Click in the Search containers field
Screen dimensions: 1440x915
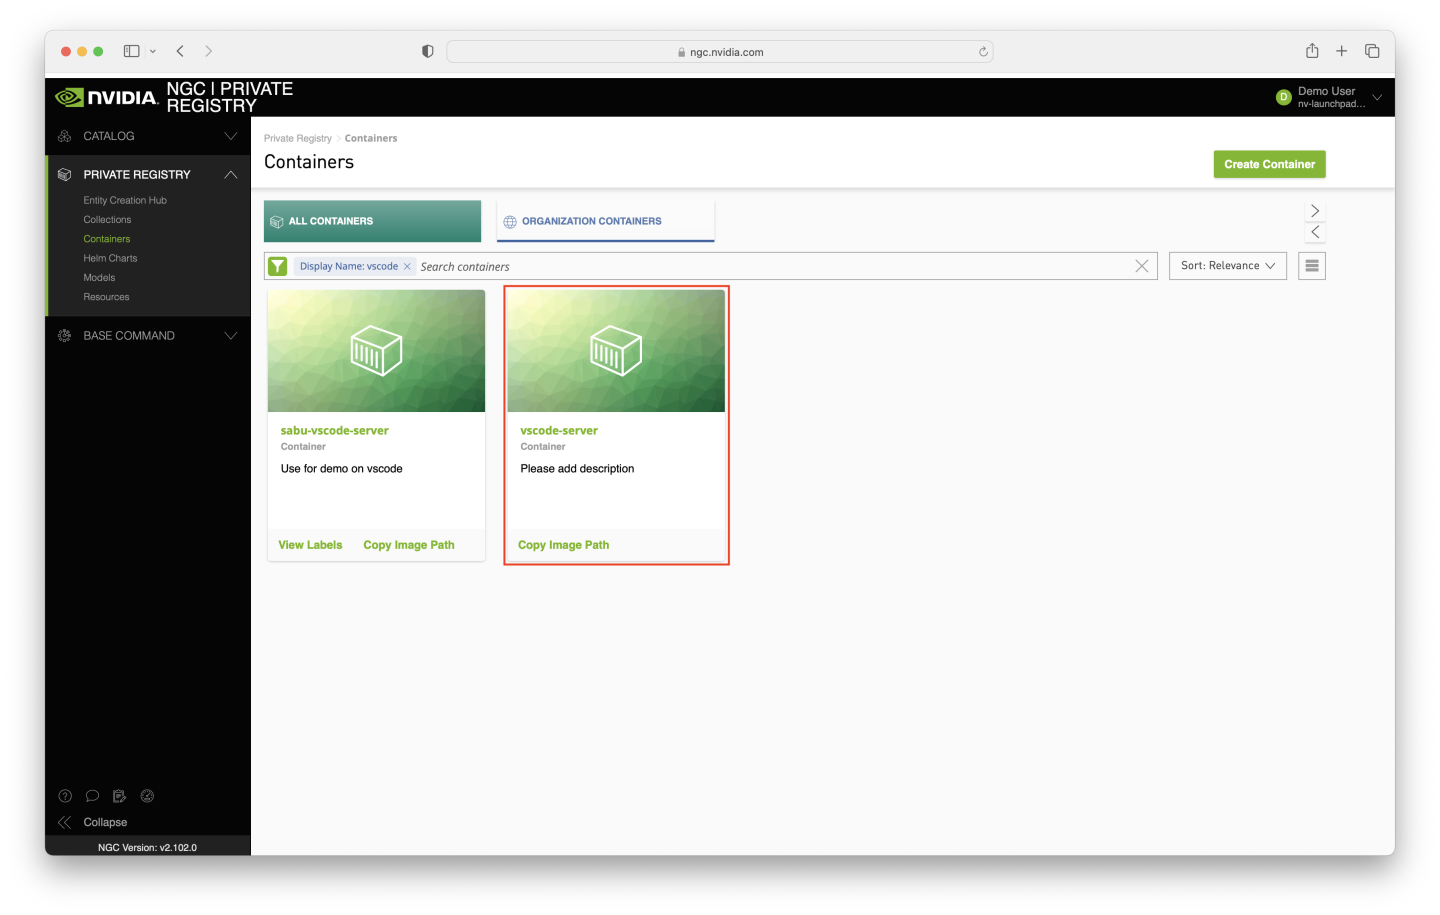(770, 267)
